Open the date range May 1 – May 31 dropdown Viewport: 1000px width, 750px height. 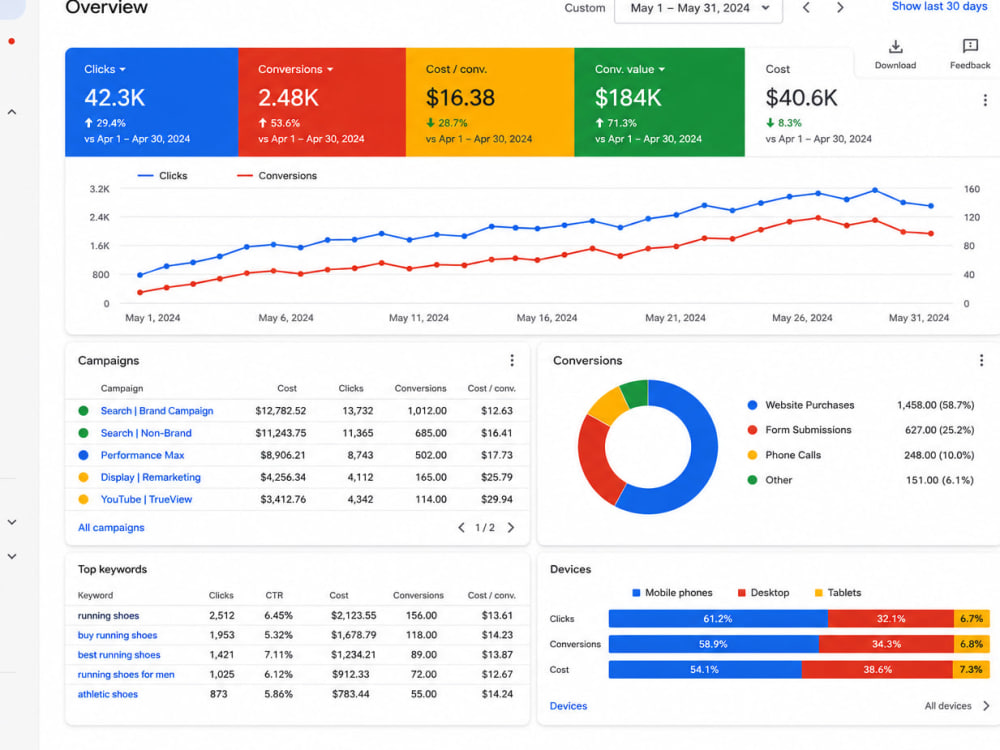tap(698, 9)
